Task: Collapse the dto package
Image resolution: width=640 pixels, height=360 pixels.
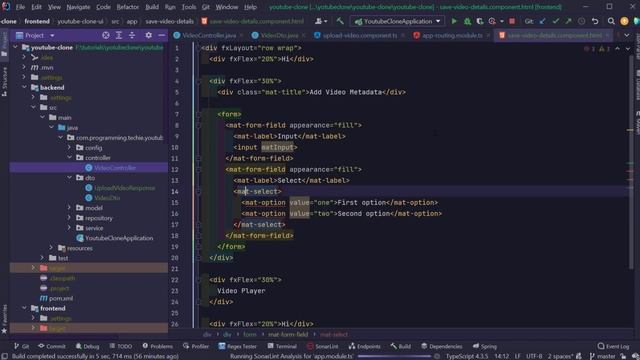Action: [69, 178]
